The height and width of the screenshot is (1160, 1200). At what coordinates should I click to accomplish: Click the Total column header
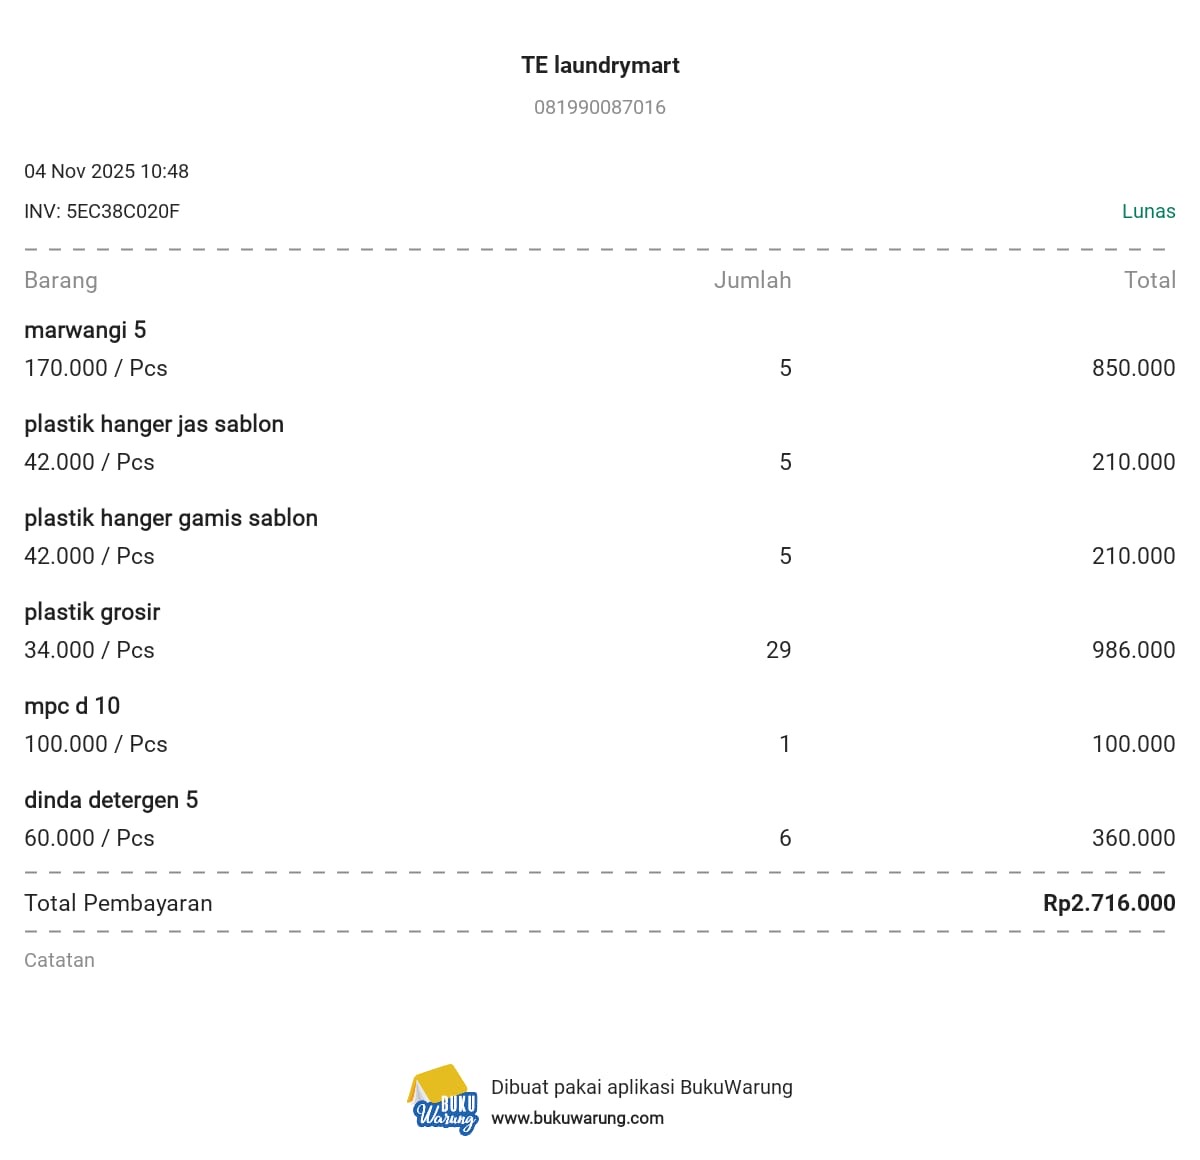[x=1149, y=280]
